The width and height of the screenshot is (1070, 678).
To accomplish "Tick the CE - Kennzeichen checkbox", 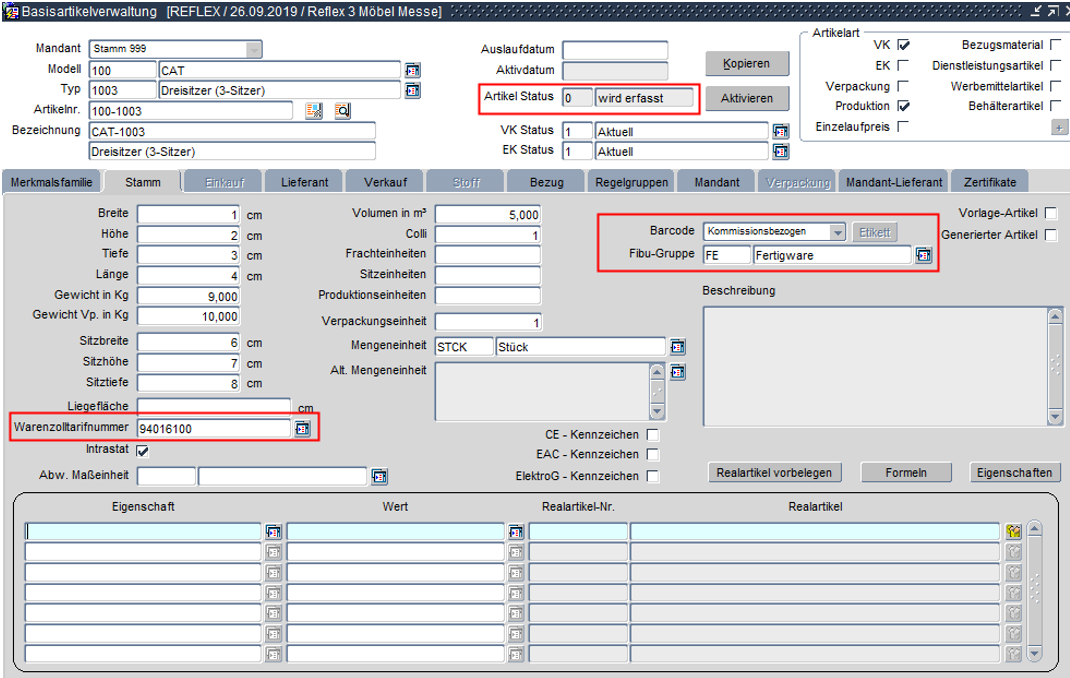I will (x=653, y=435).
